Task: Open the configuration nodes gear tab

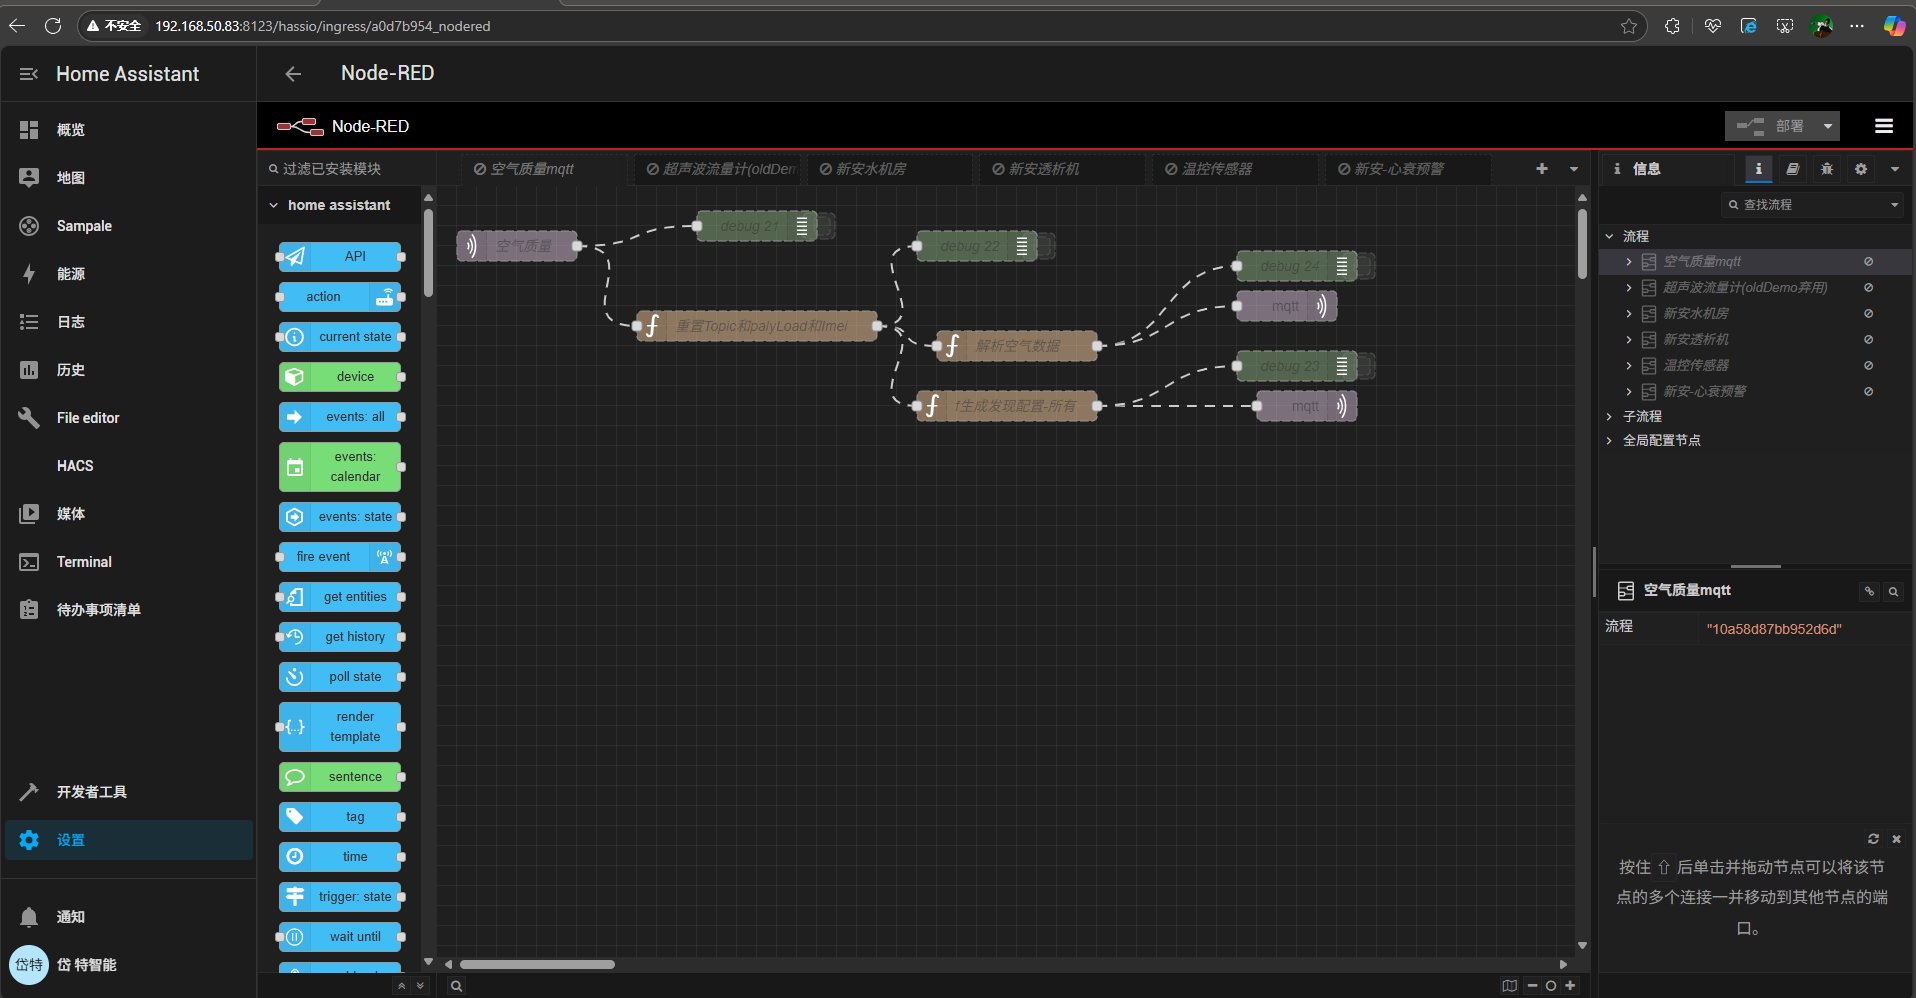Action: tap(1860, 169)
